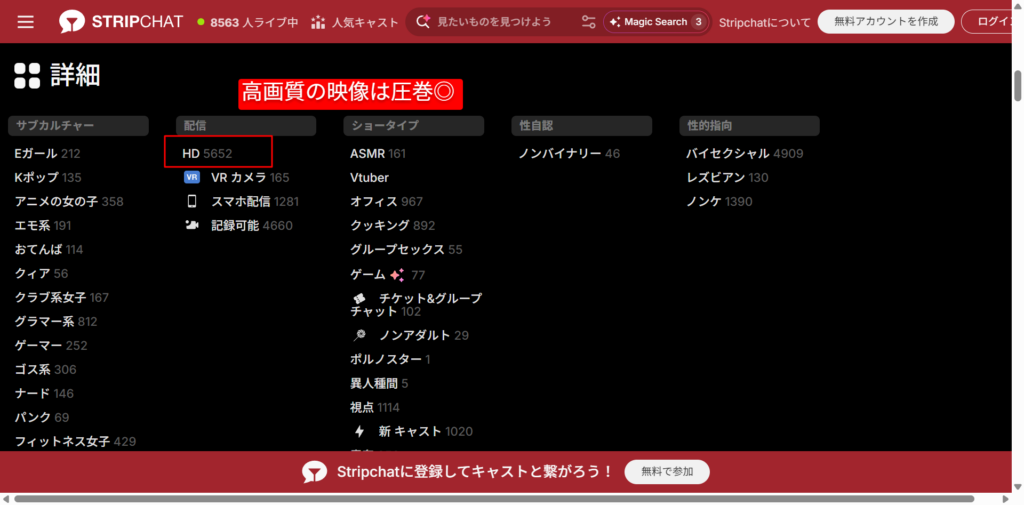Open the パンク category
Viewport: 1024px width, 505px height.
[42, 417]
